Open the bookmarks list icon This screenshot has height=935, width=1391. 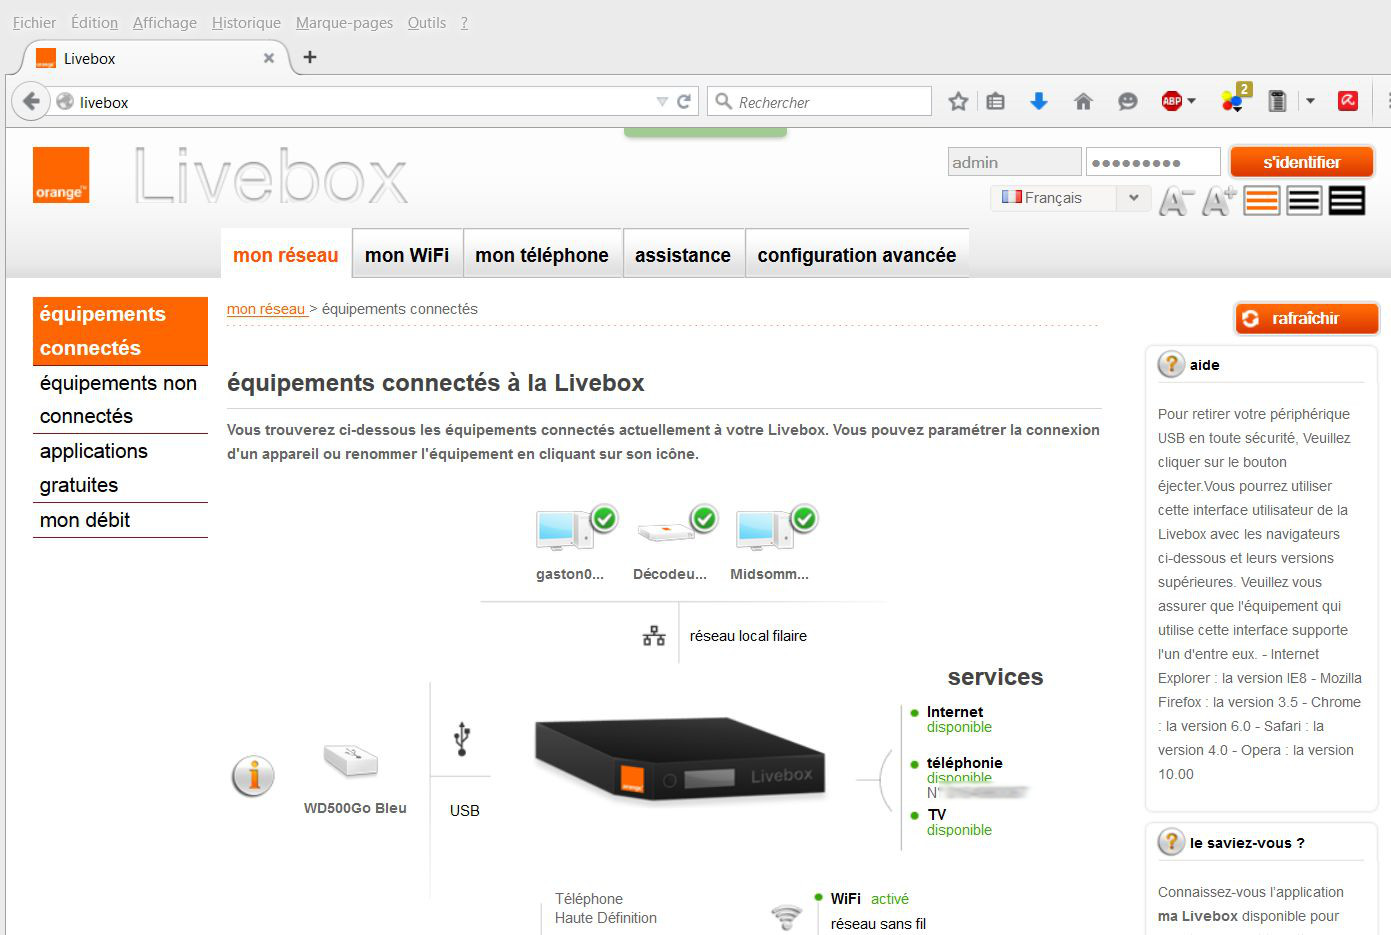pos(995,101)
